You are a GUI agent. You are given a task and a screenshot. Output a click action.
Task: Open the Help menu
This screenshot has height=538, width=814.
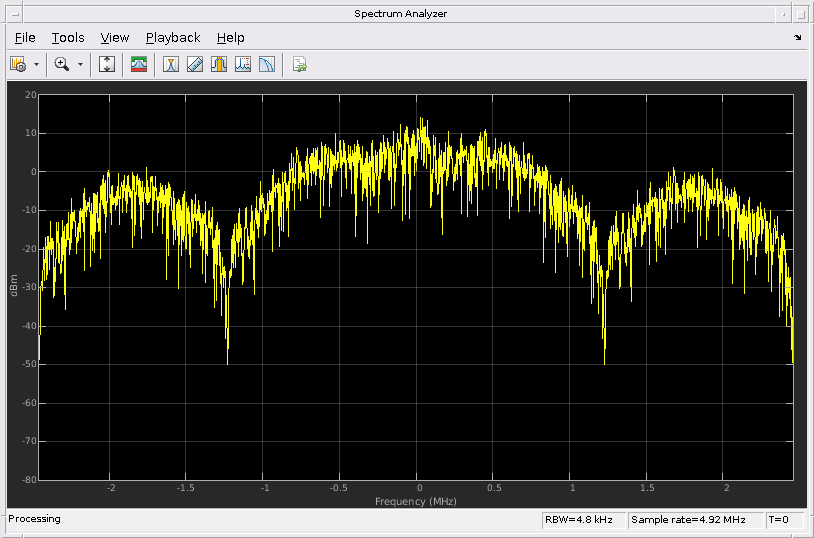point(230,38)
